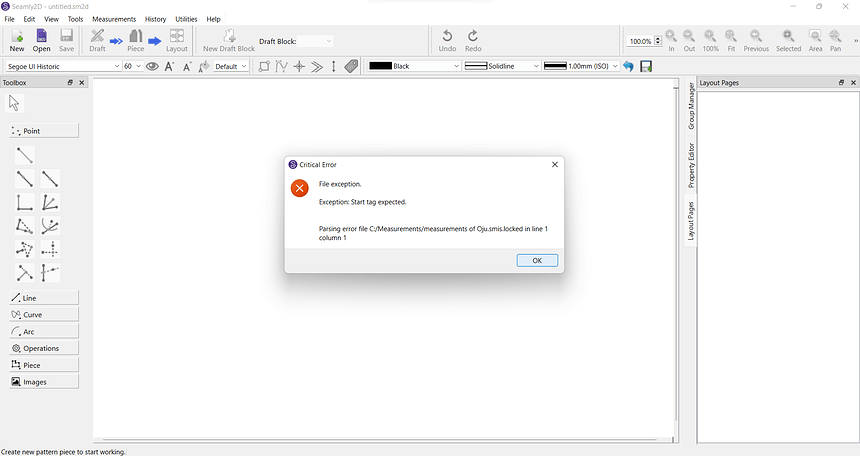Click the New pattern toolbar icon
Viewport: 860px width, 456px height.
(x=17, y=36)
